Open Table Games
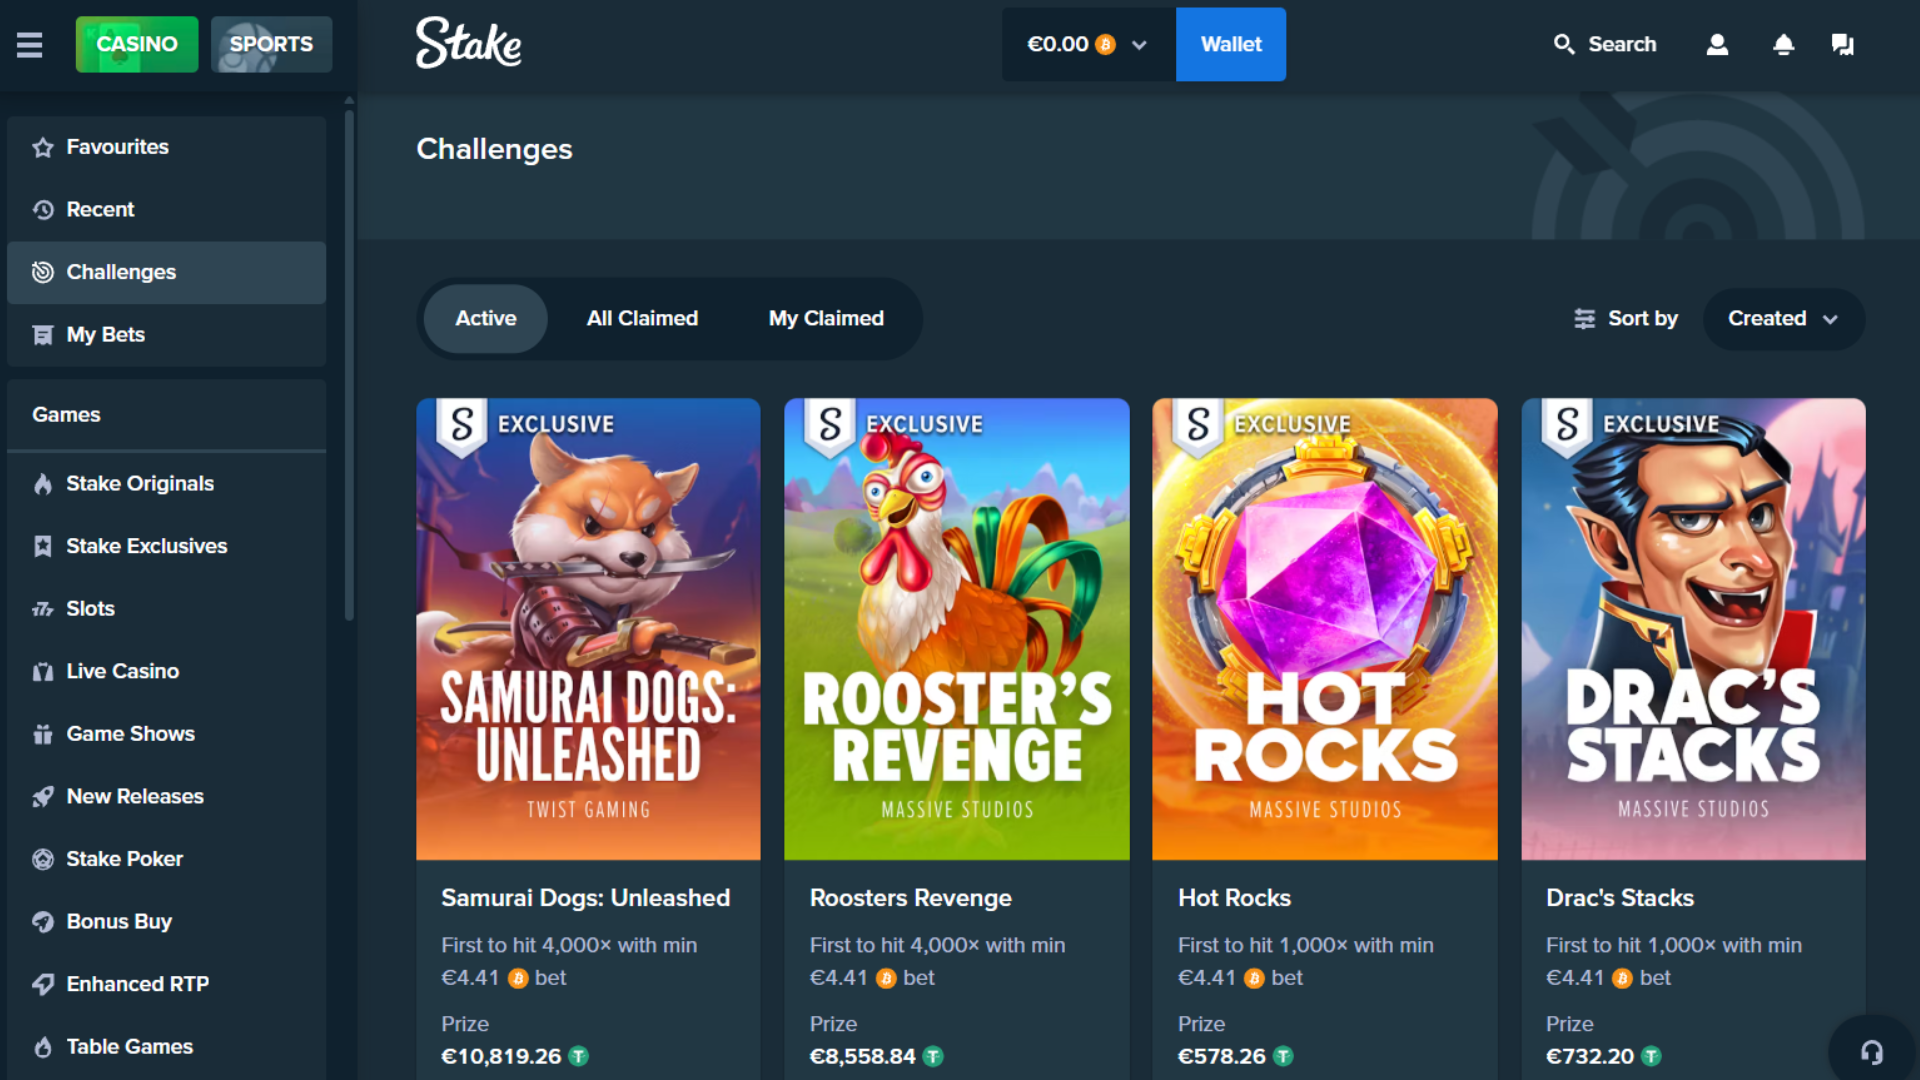The height and width of the screenshot is (1080, 1920). pos(166,1047)
